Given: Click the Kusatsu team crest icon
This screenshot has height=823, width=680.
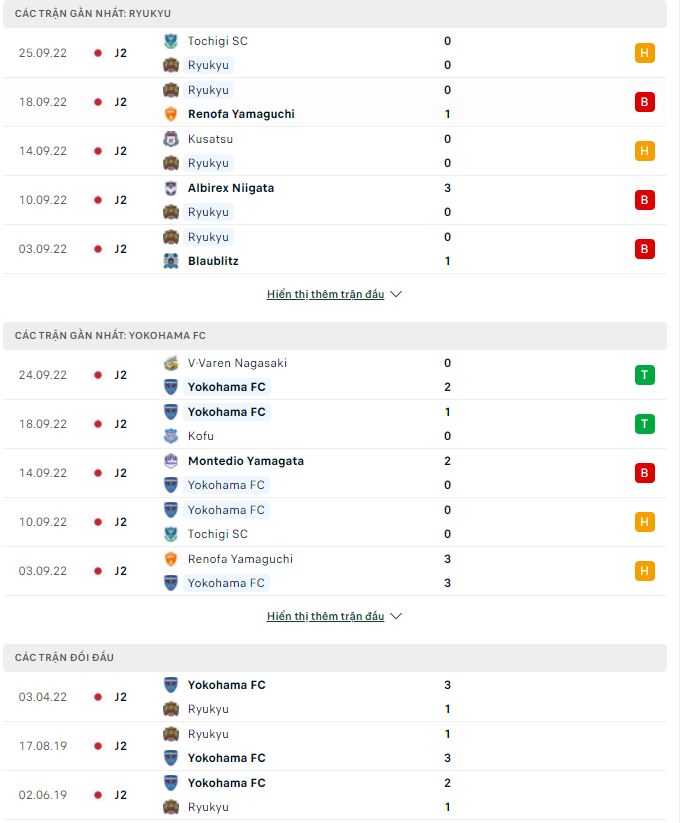Looking at the screenshot, I should click(170, 139).
